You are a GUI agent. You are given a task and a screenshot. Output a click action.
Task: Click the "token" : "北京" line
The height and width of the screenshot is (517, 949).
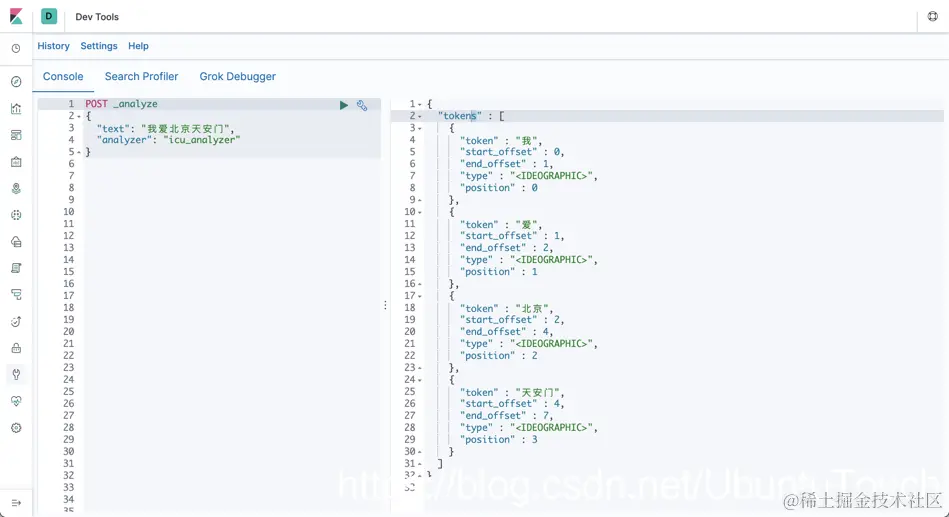(507, 308)
